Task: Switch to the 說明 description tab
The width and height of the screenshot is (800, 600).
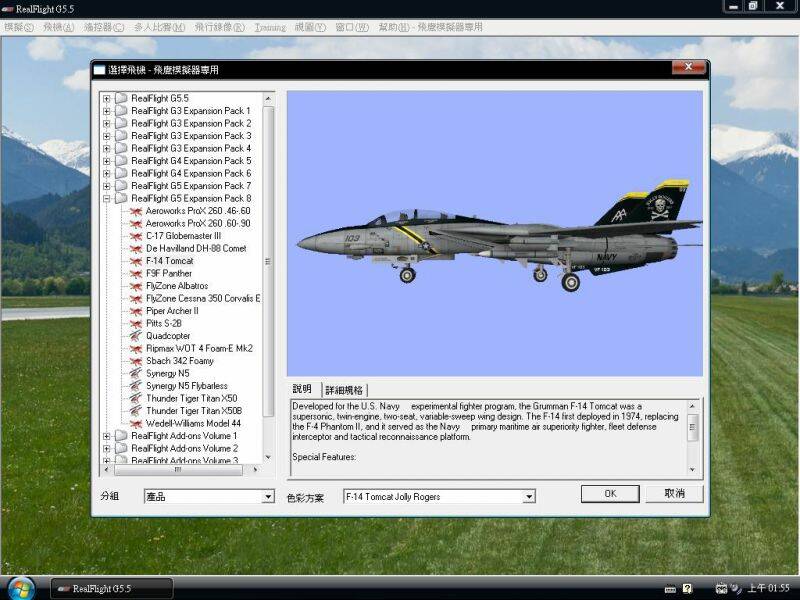Action: (303, 389)
